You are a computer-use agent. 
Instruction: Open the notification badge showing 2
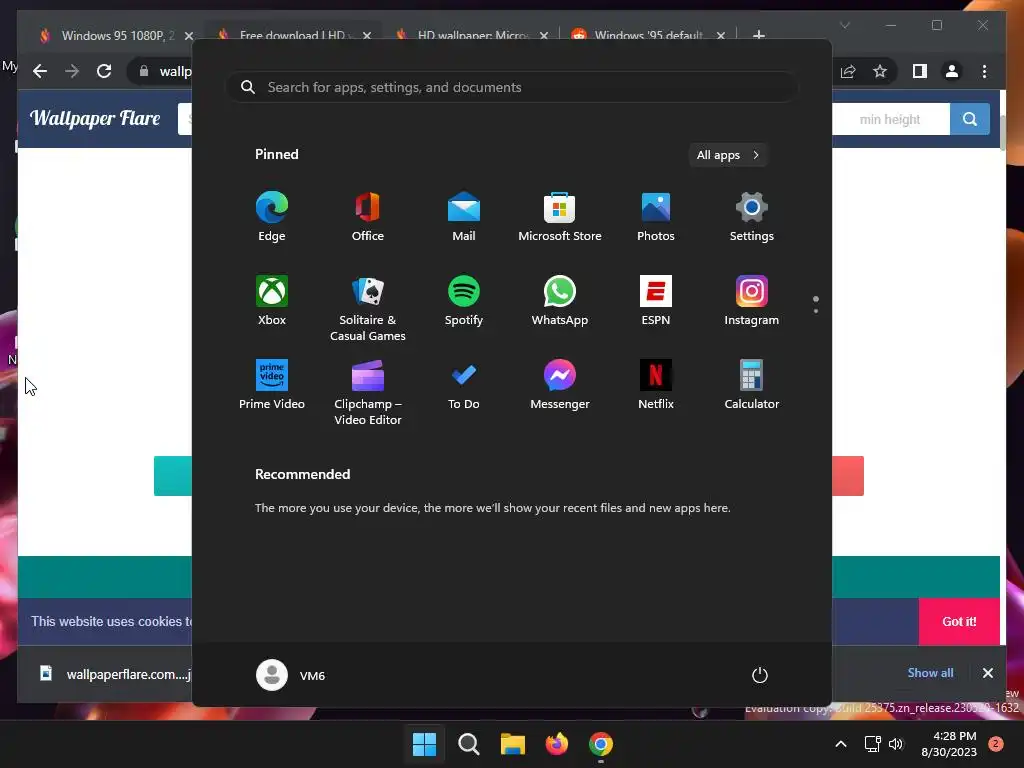pos(996,744)
